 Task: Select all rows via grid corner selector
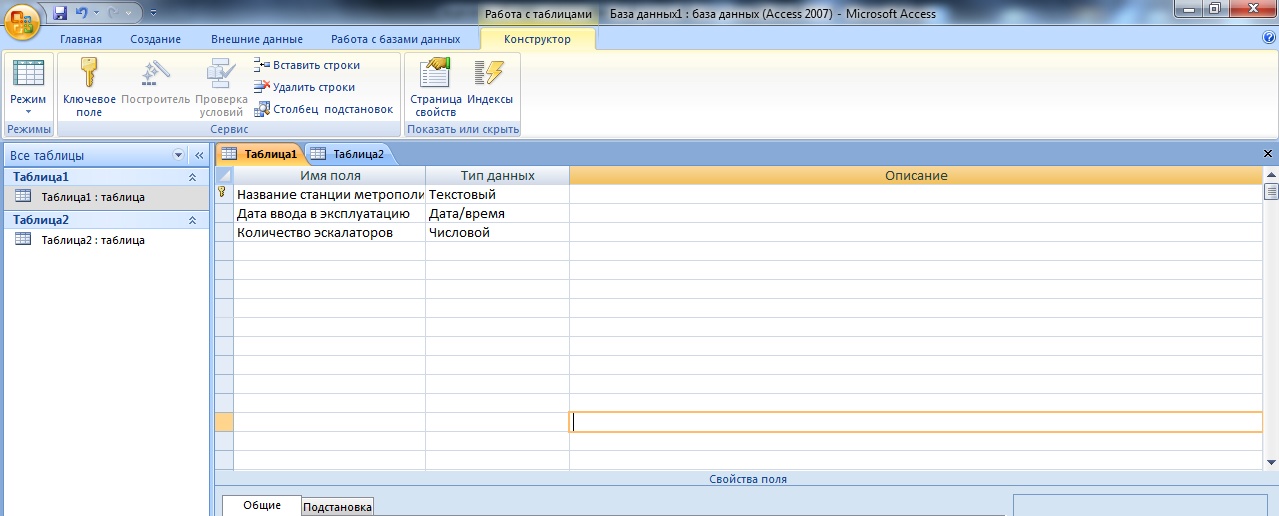[x=224, y=176]
